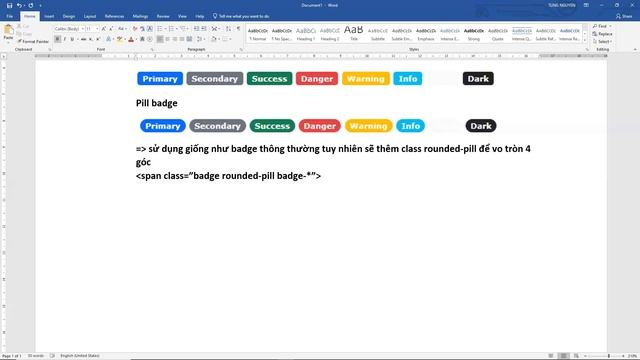Switch to Print Layout view

563,356
